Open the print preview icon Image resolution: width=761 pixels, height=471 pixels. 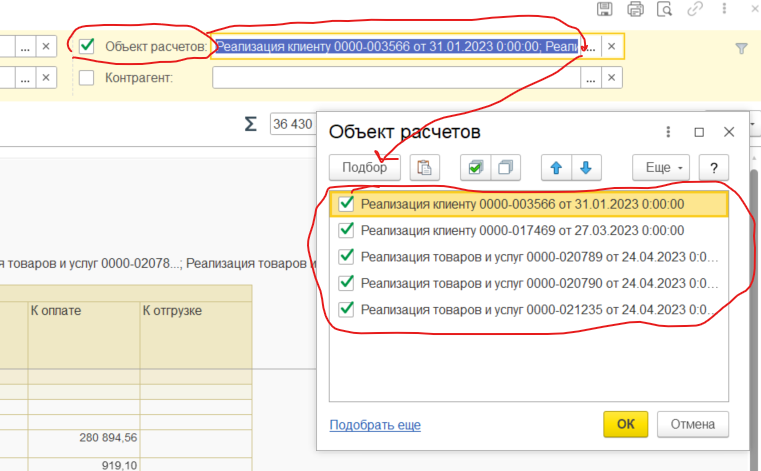coord(663,10)
